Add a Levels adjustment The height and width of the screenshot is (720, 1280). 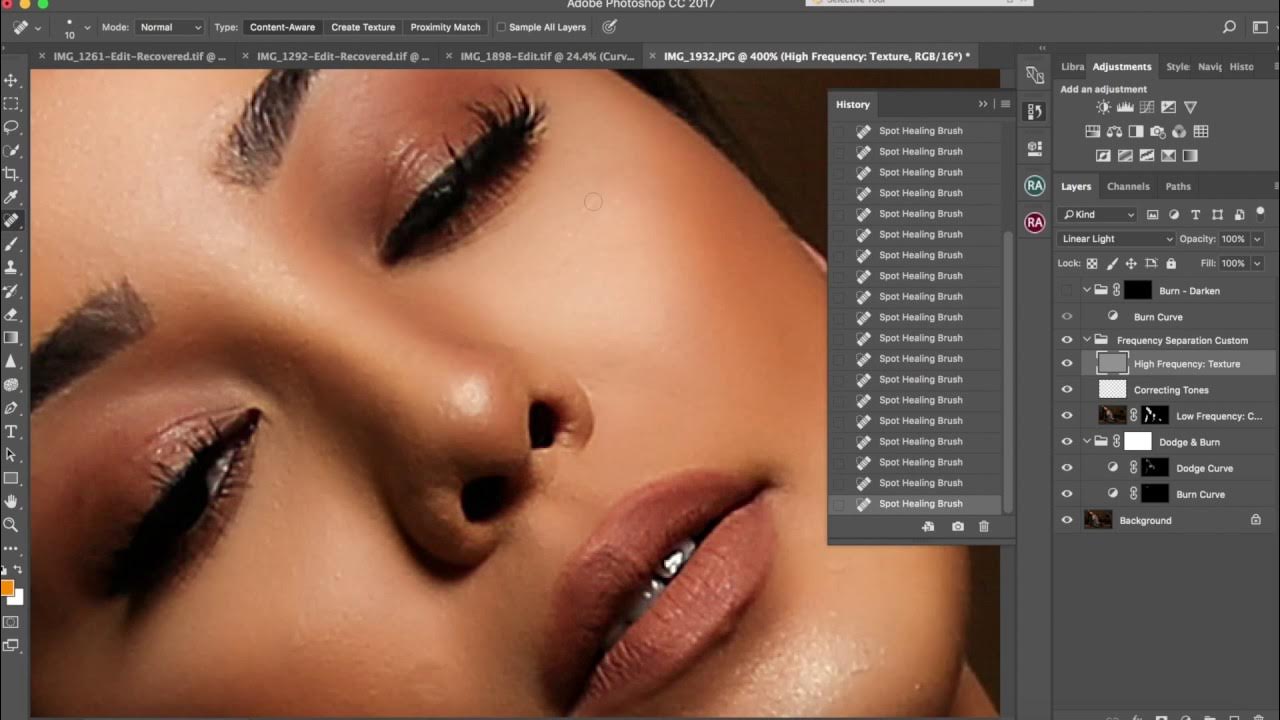pyautogui.click(x=1124, y=107)
